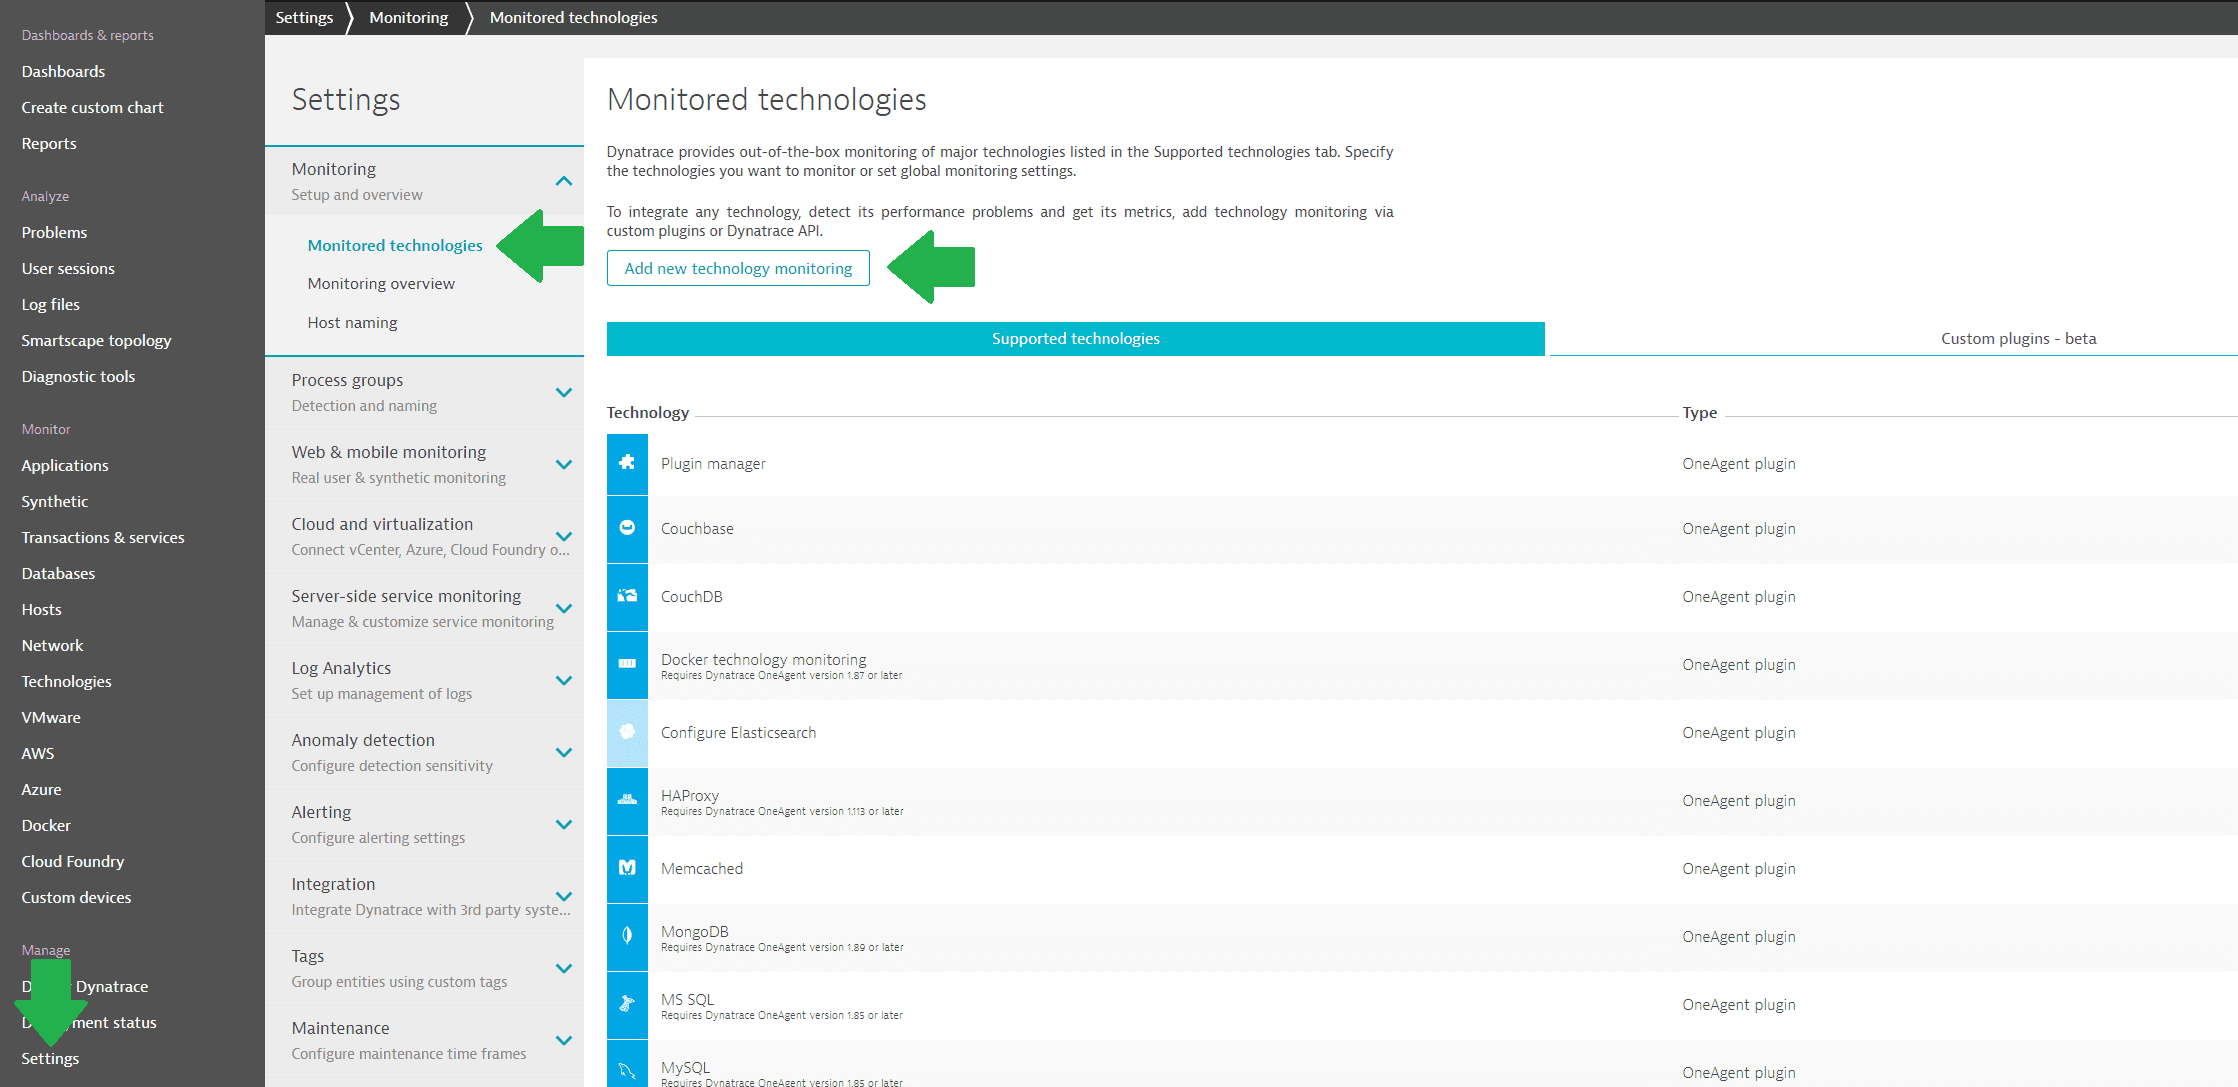
Task: Expand Cloud and virtualization section
Action: tap(564, 536)
